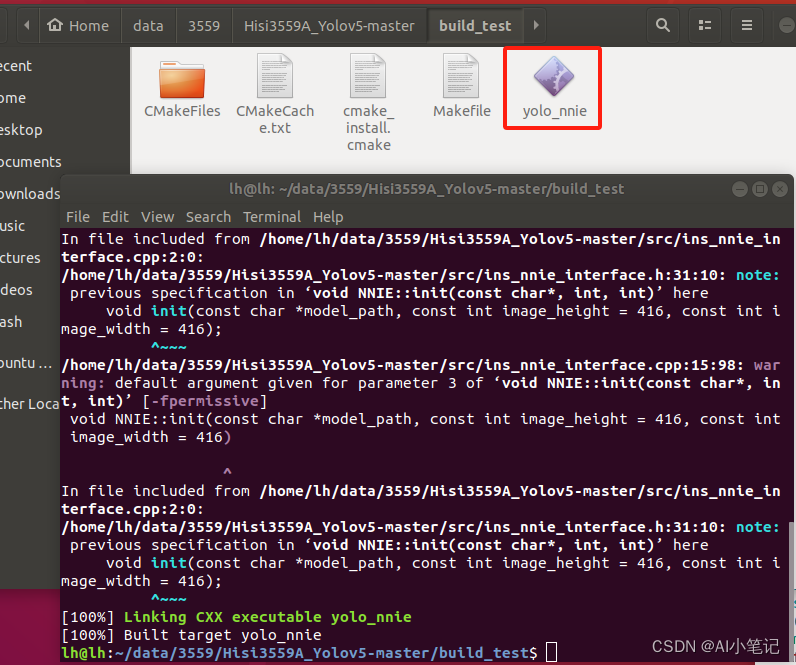Open Recent in file manager sidebar
This screenshot has width=796, height=665.
click(x=15, y=66)
